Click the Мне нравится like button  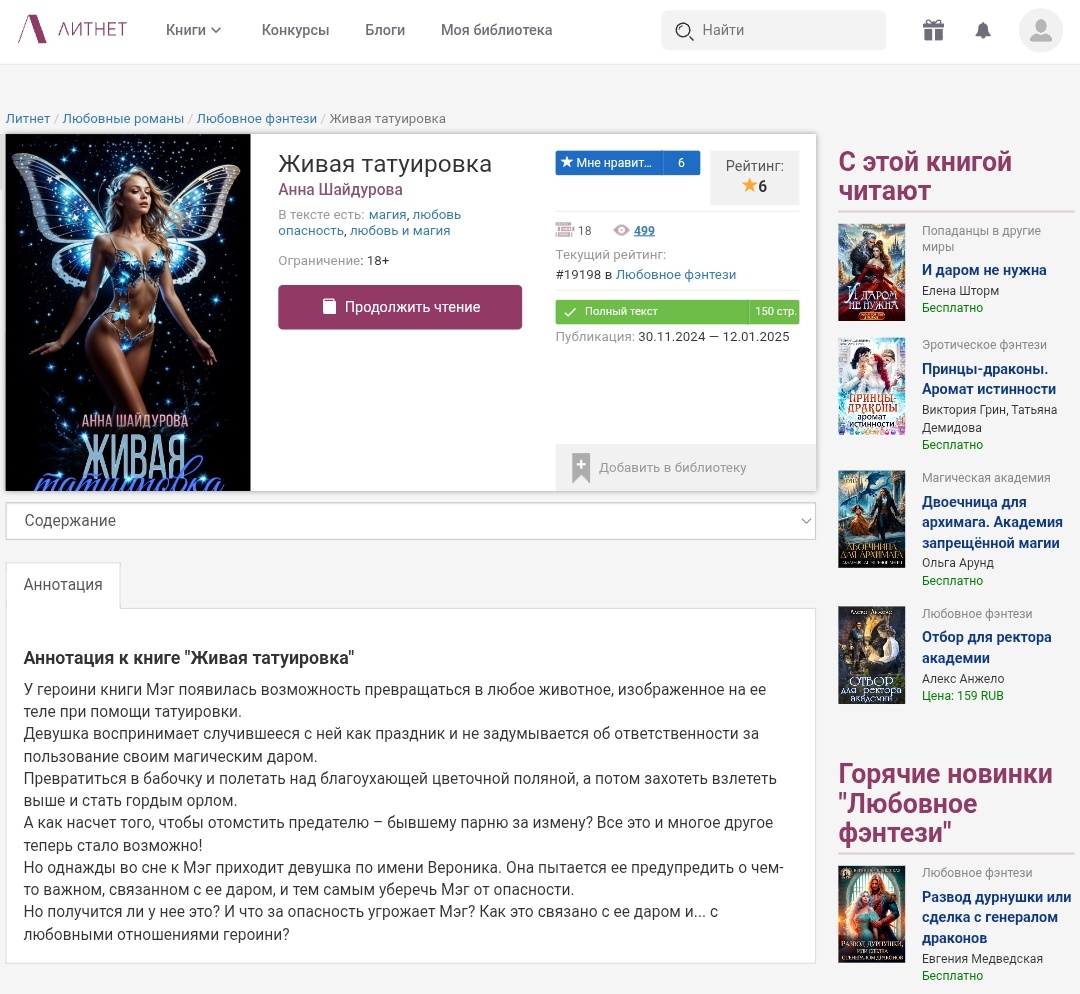[610, 163]
